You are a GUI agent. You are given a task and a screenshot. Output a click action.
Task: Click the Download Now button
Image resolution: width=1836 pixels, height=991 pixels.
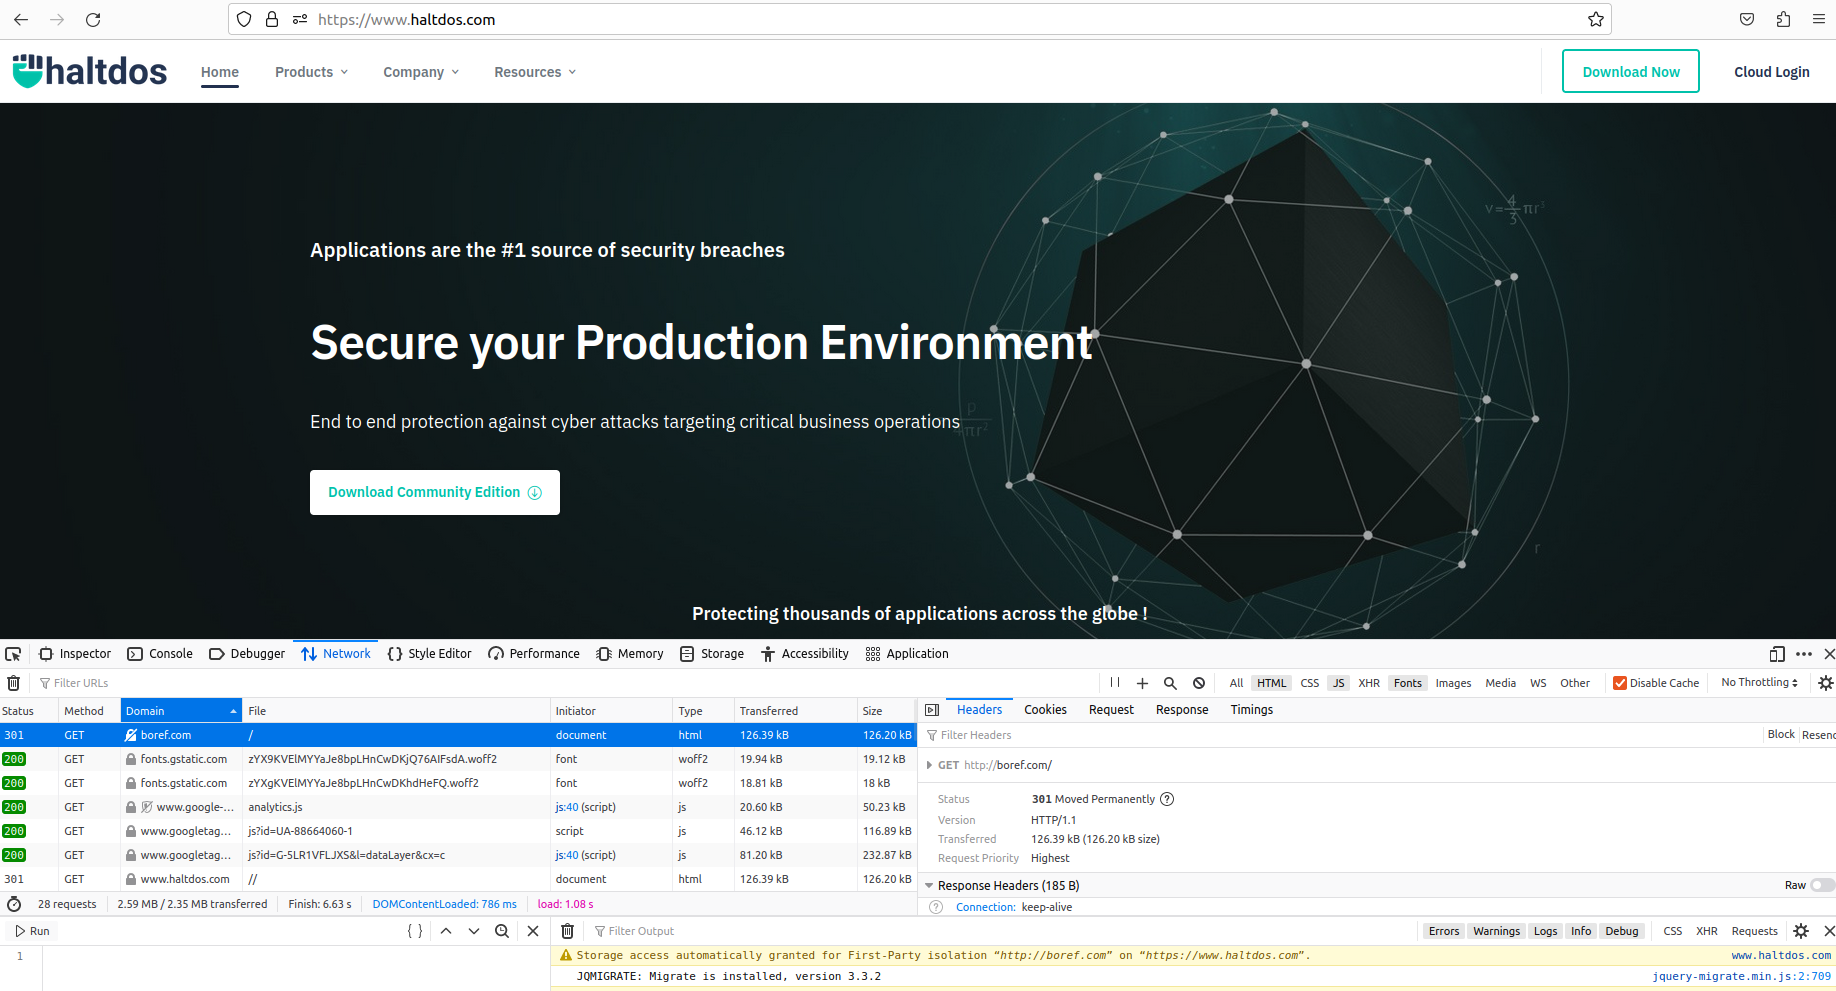[1631, 71]
